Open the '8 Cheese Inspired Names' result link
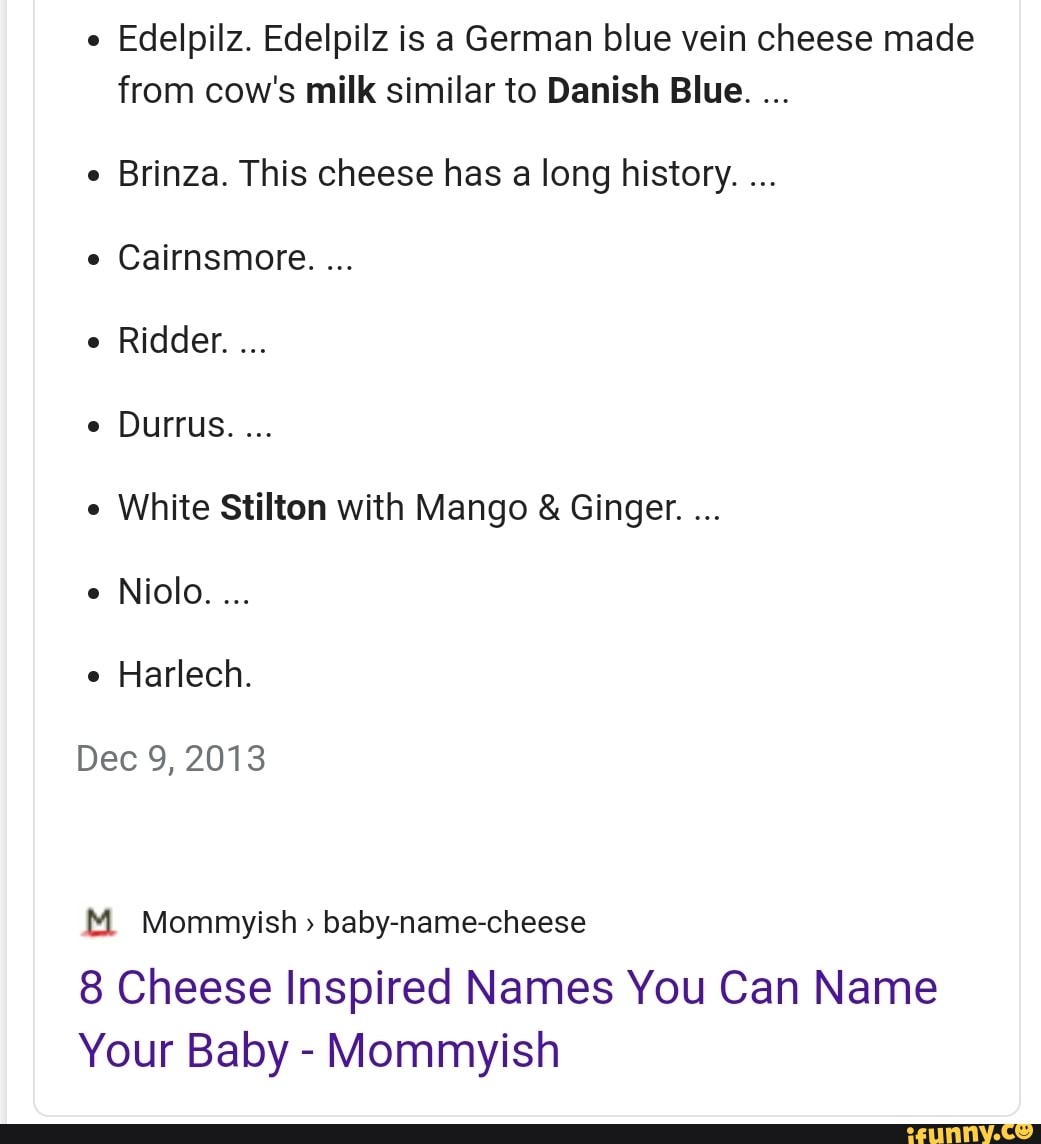Viewport: 1041px width, 1144px height. 507,1019
